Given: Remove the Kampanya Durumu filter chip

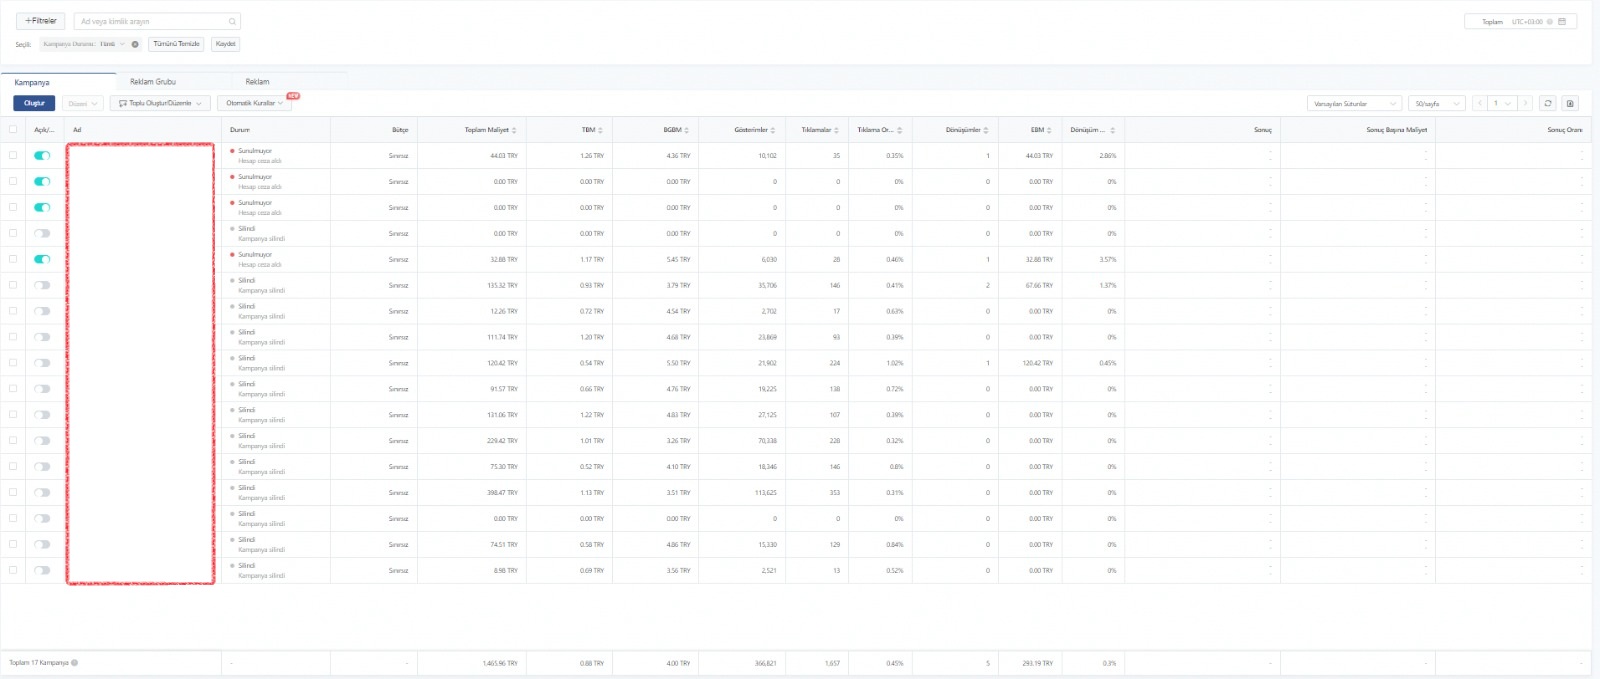Looking at the screenshot, I should (x=135, y=44).
